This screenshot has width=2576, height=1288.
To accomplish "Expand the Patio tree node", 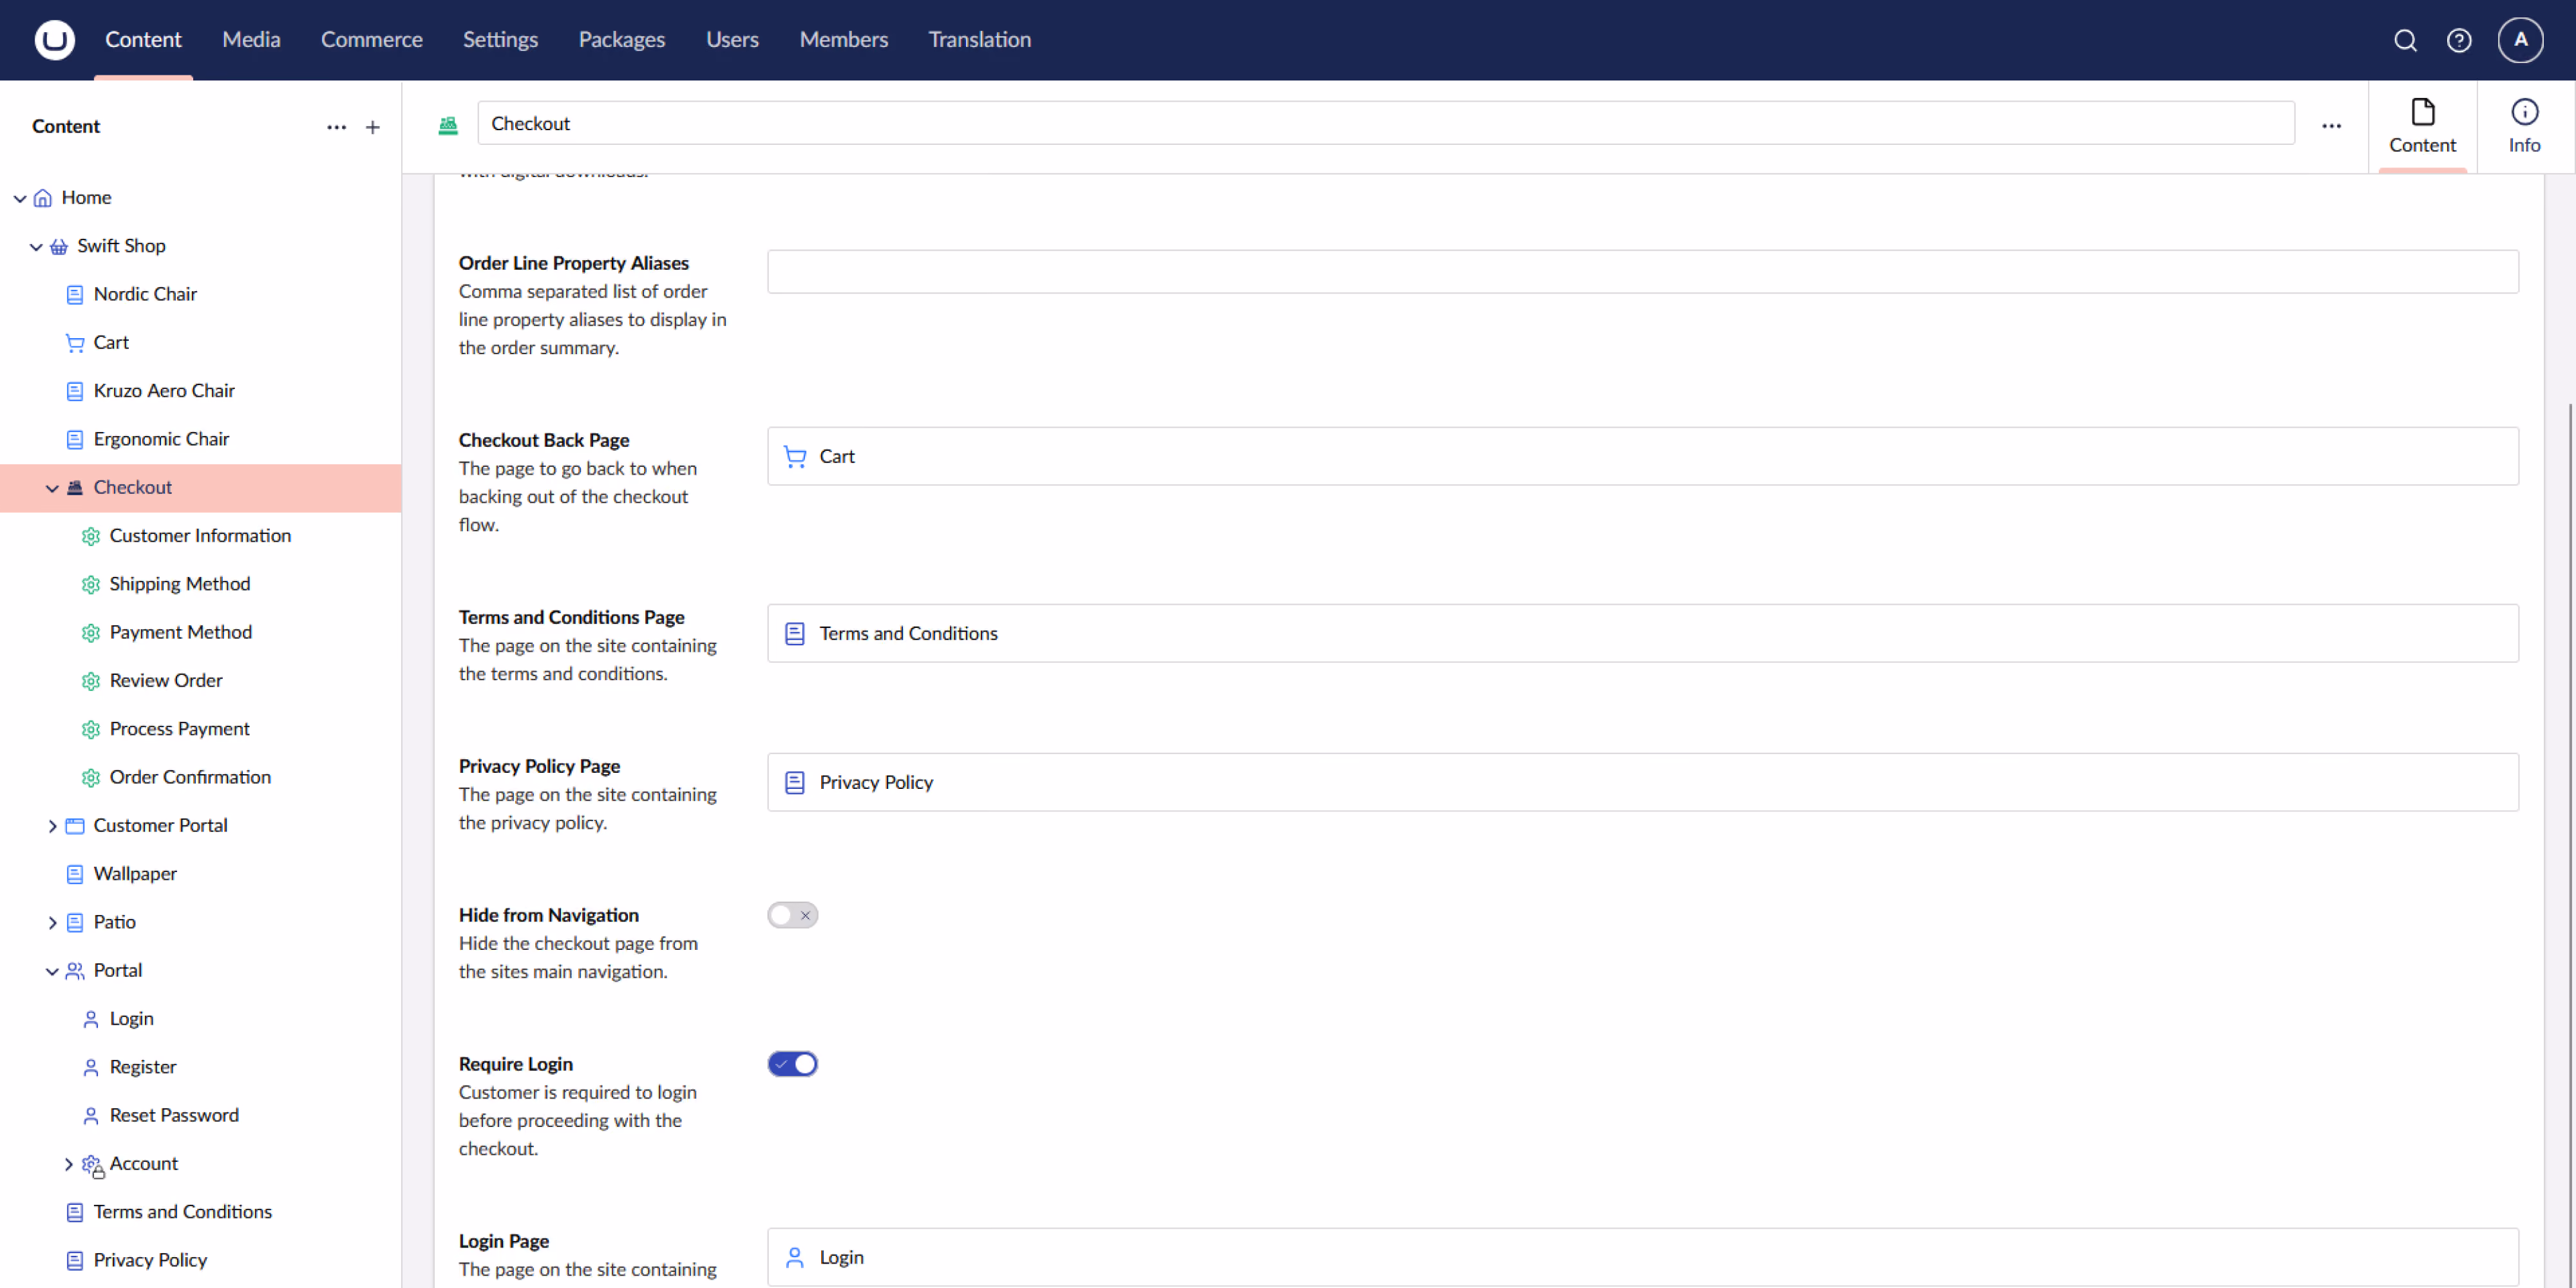I will [x=52, y=923].
